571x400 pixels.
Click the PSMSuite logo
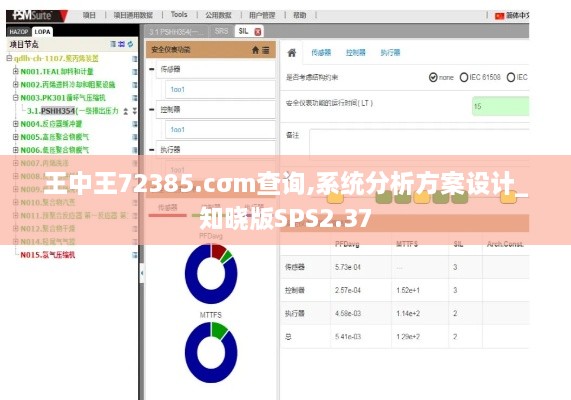point(37,16)
